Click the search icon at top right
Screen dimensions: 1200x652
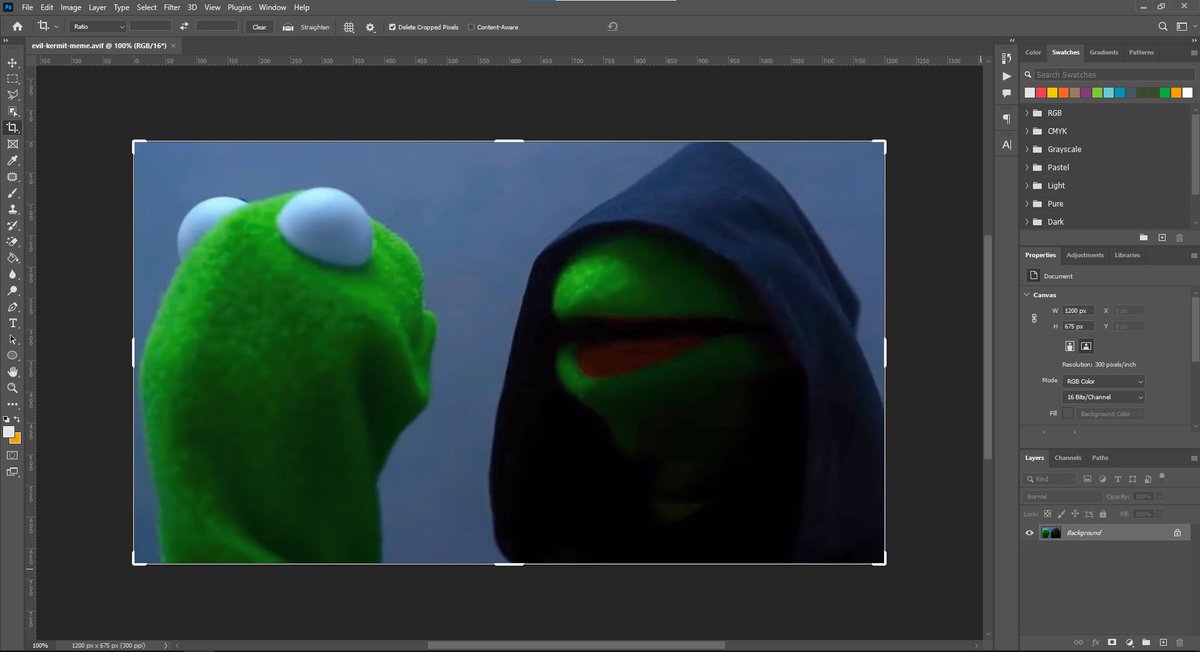(x=1163, y=26)
